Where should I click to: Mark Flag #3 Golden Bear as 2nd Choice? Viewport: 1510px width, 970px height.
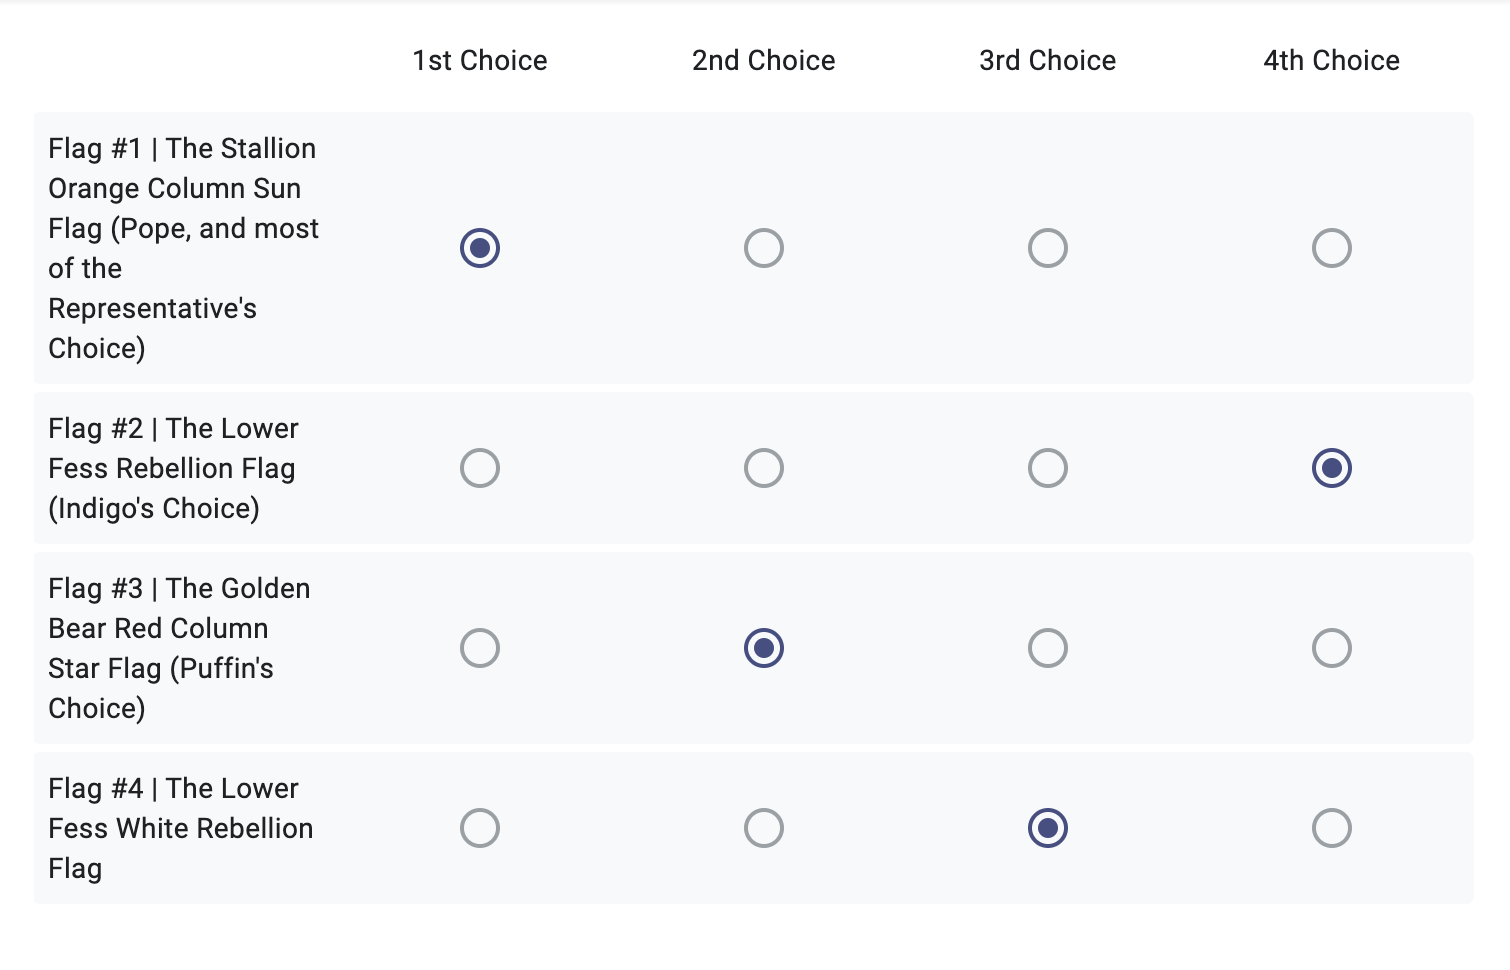click(764, 648)
